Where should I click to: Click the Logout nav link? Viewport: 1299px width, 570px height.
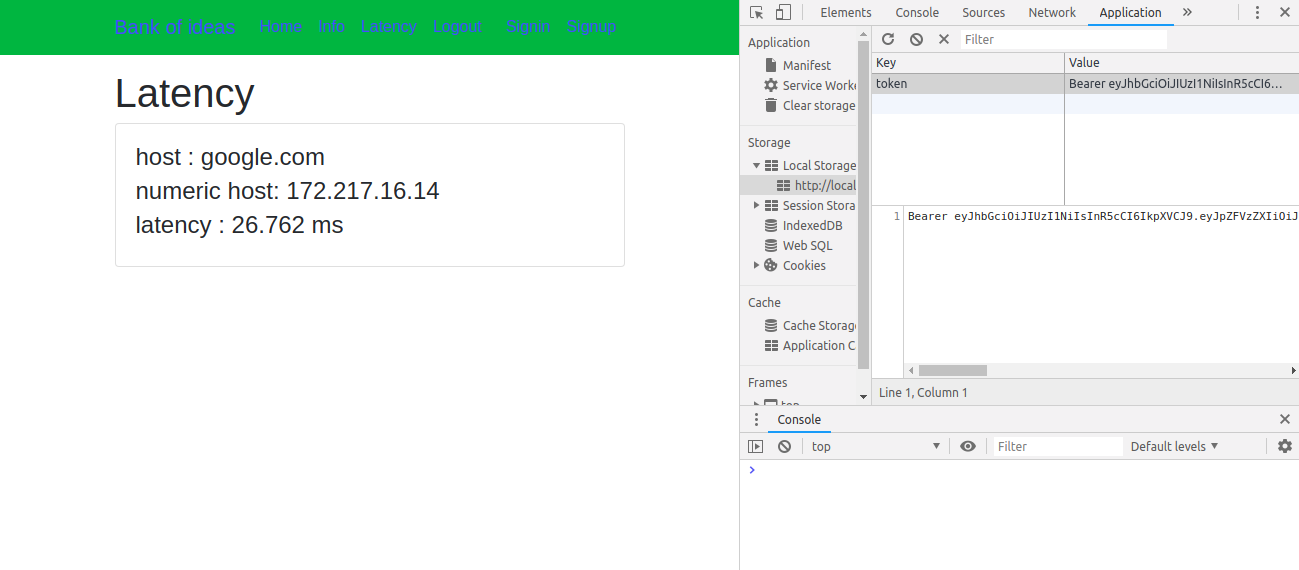point(458,26)
